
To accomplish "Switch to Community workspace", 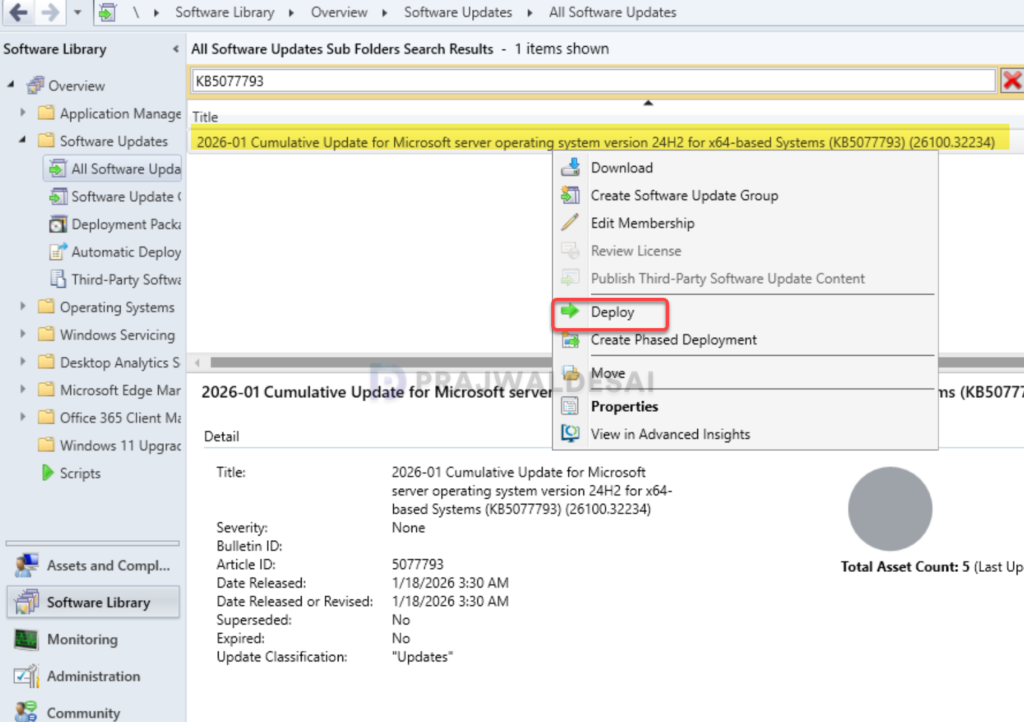I will [93, 710].
